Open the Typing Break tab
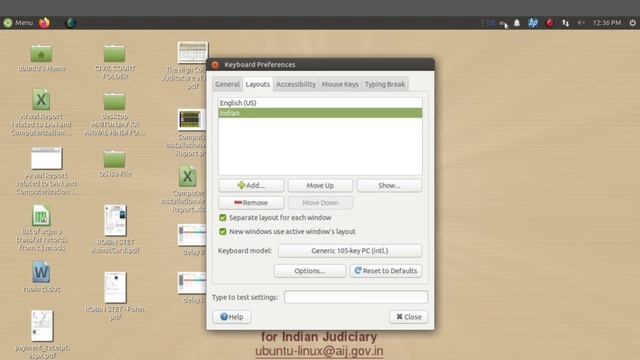Image resolution: width=640 pixels, height=360 pixels. click(384, 84)
